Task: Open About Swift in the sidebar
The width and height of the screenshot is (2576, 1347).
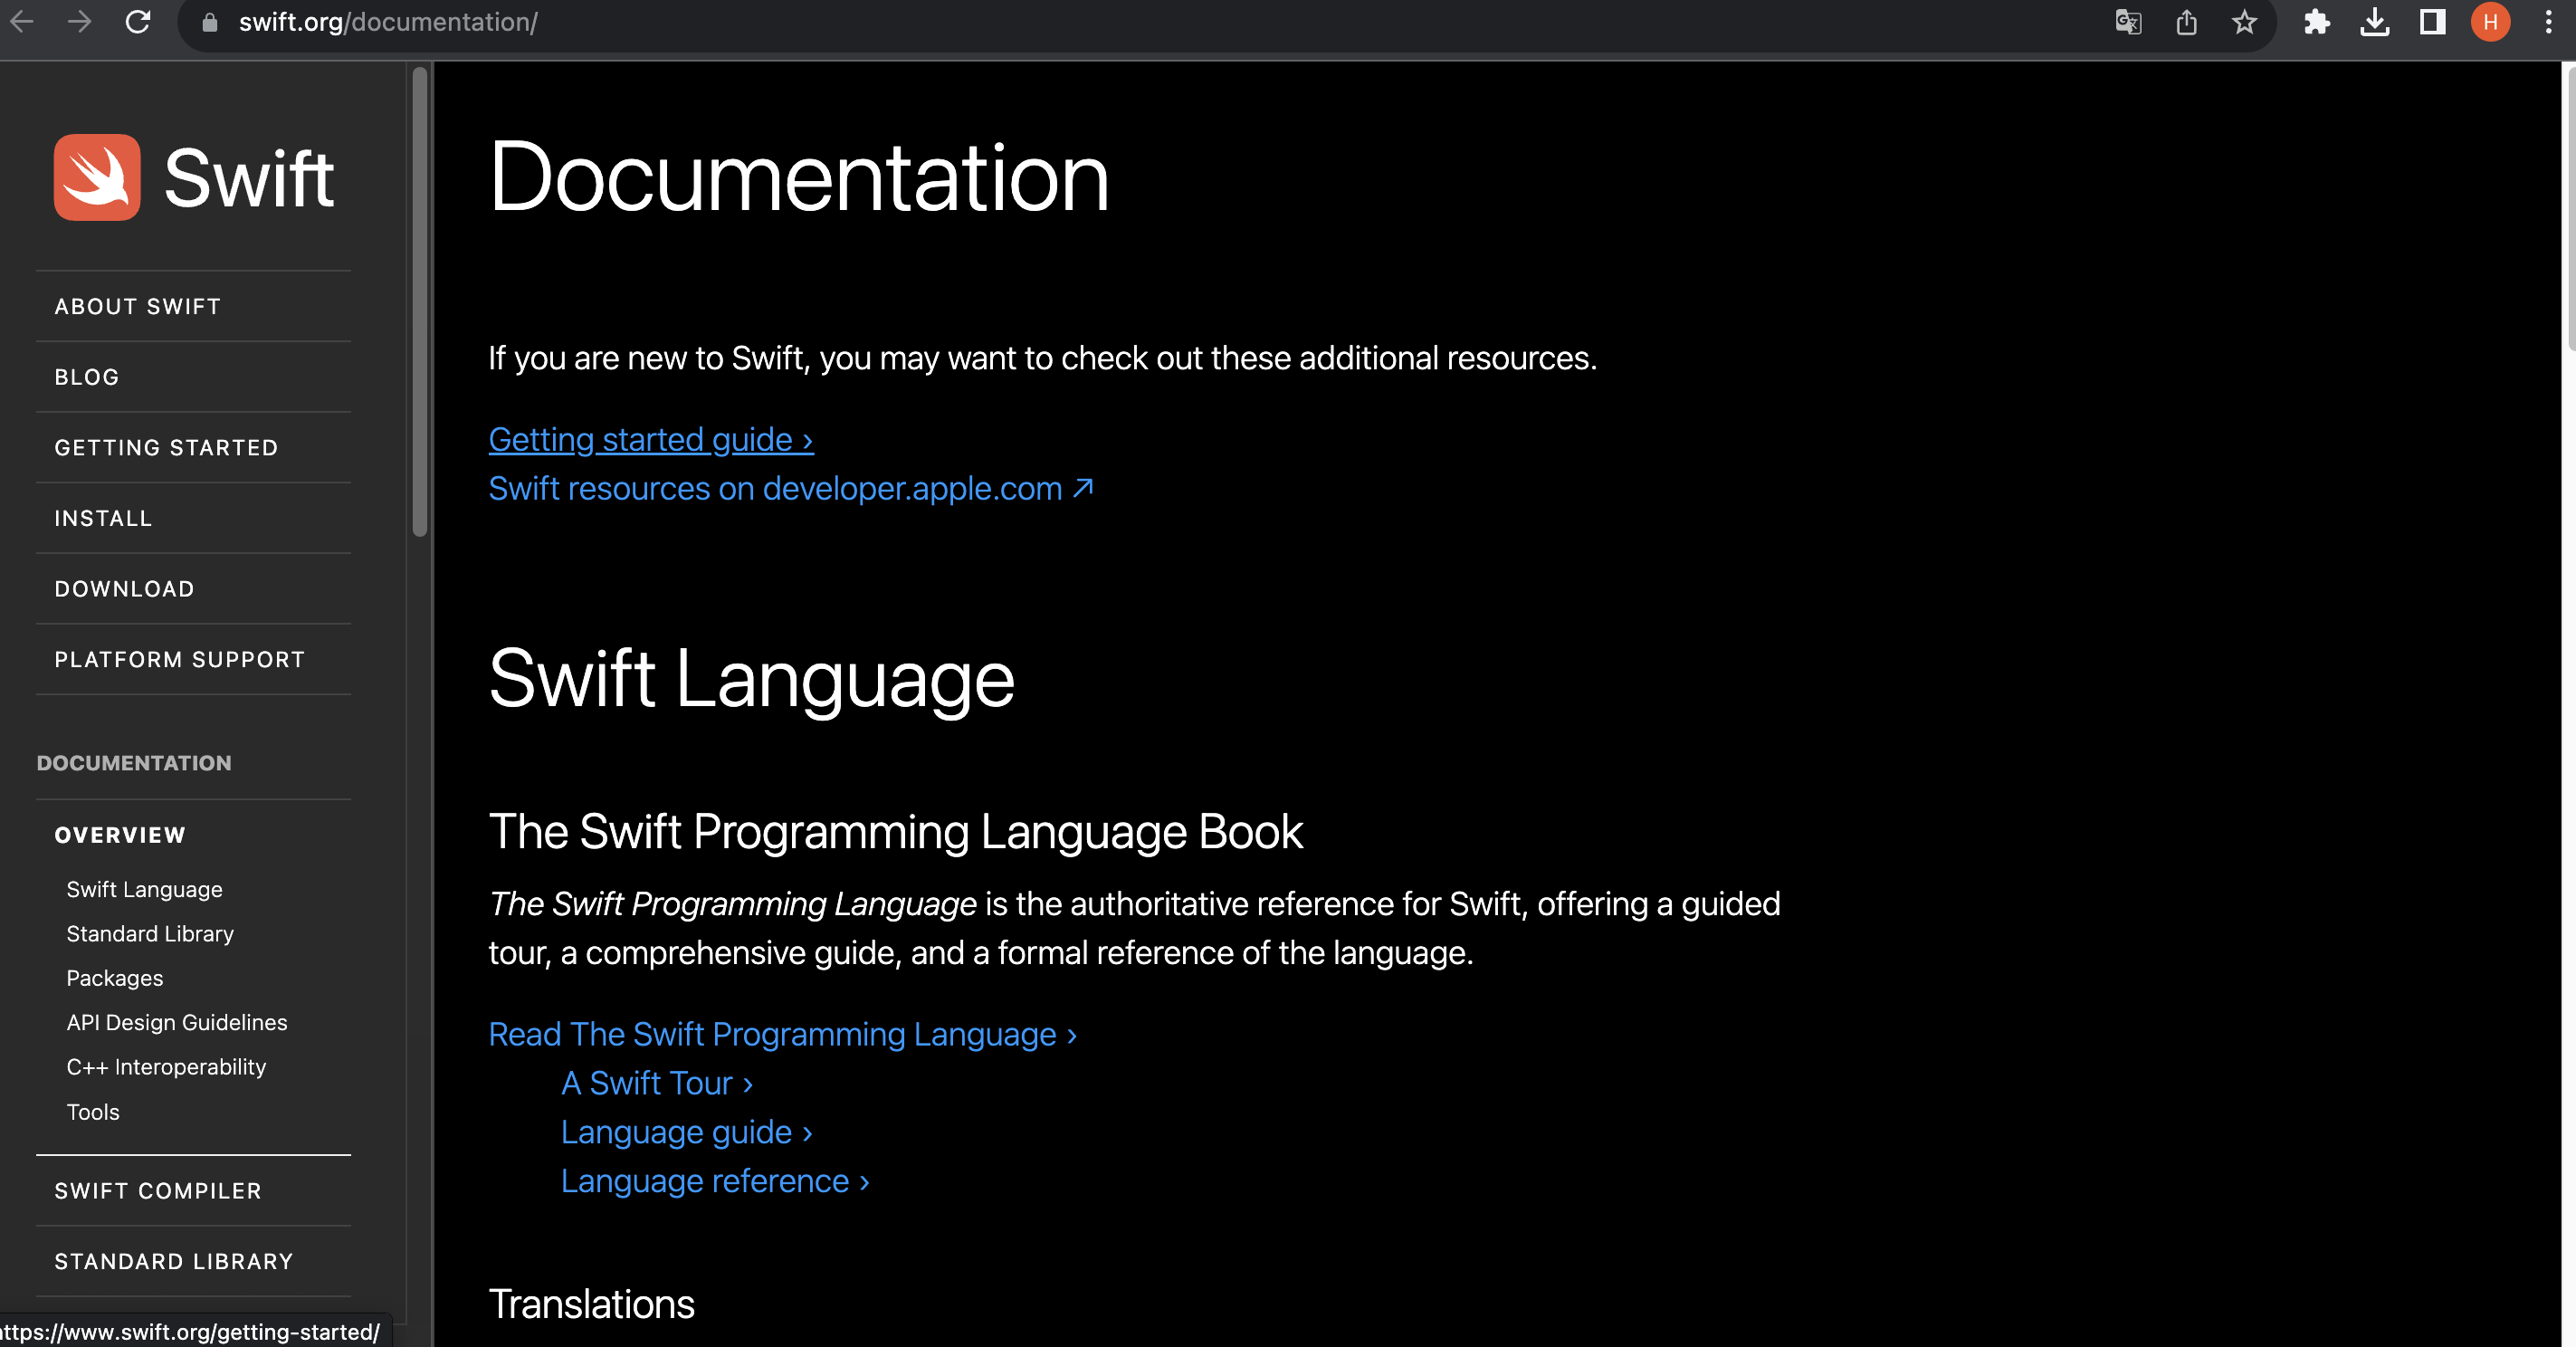Action: click(x=138, y=307)
